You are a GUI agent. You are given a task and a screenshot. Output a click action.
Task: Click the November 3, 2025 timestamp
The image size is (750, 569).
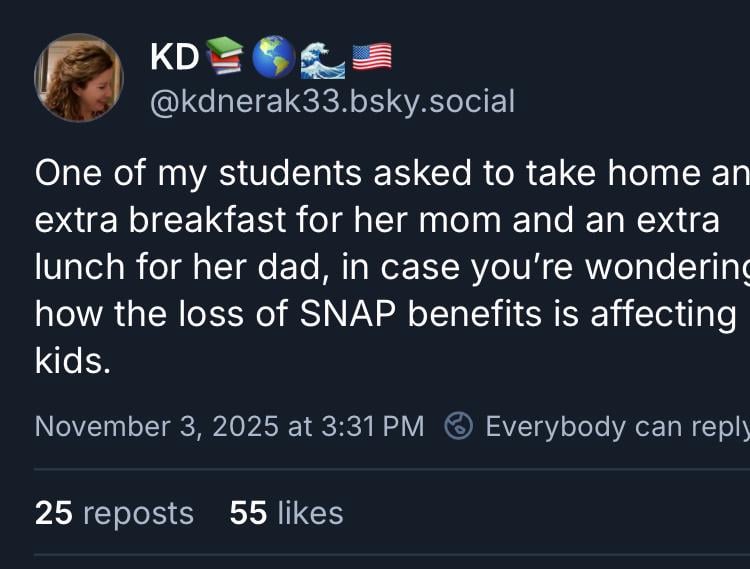[229, 427]
